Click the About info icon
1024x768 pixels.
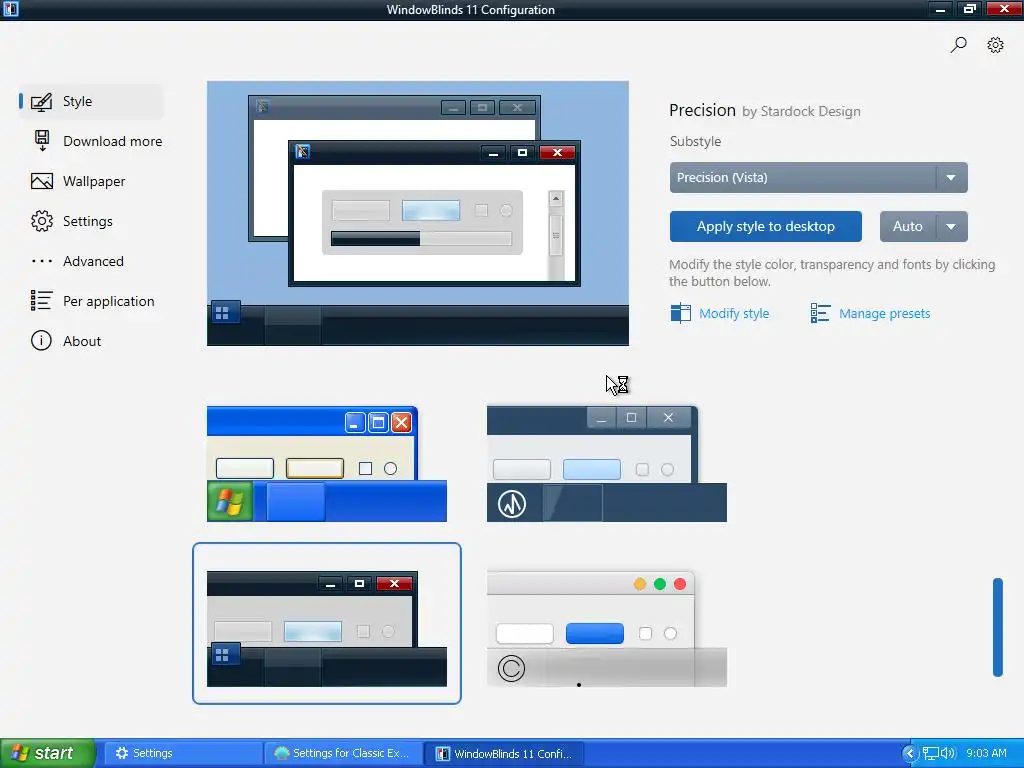[x=41, y=341]
